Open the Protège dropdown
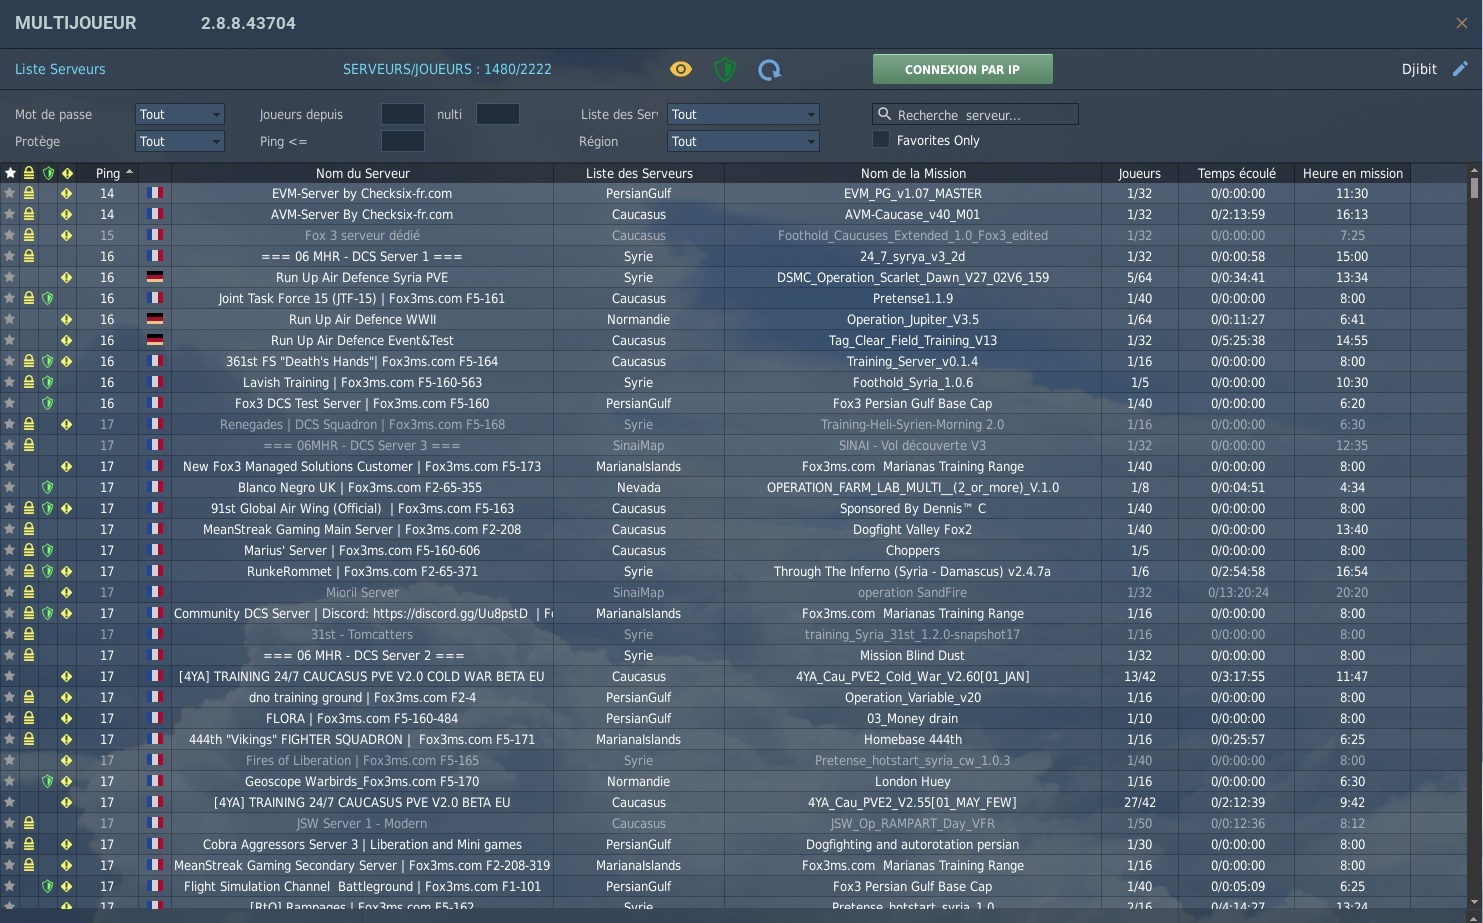This screenshot has width=1483, height=923. click(180, 141)
